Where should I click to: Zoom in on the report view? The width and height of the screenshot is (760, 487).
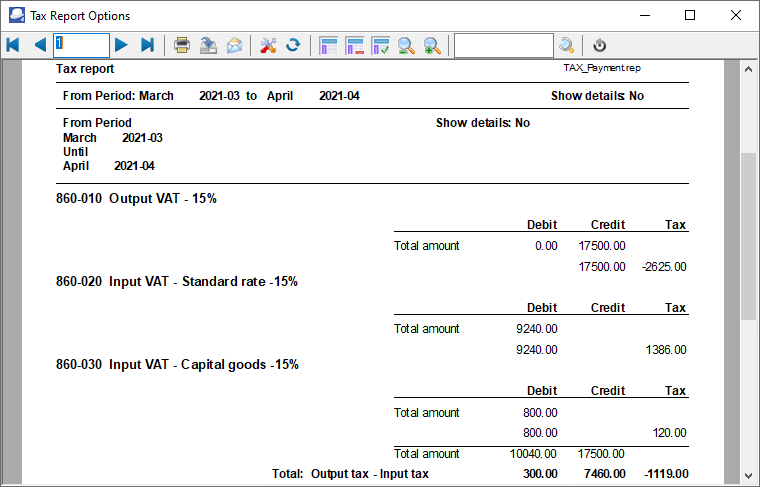point(433,45)
